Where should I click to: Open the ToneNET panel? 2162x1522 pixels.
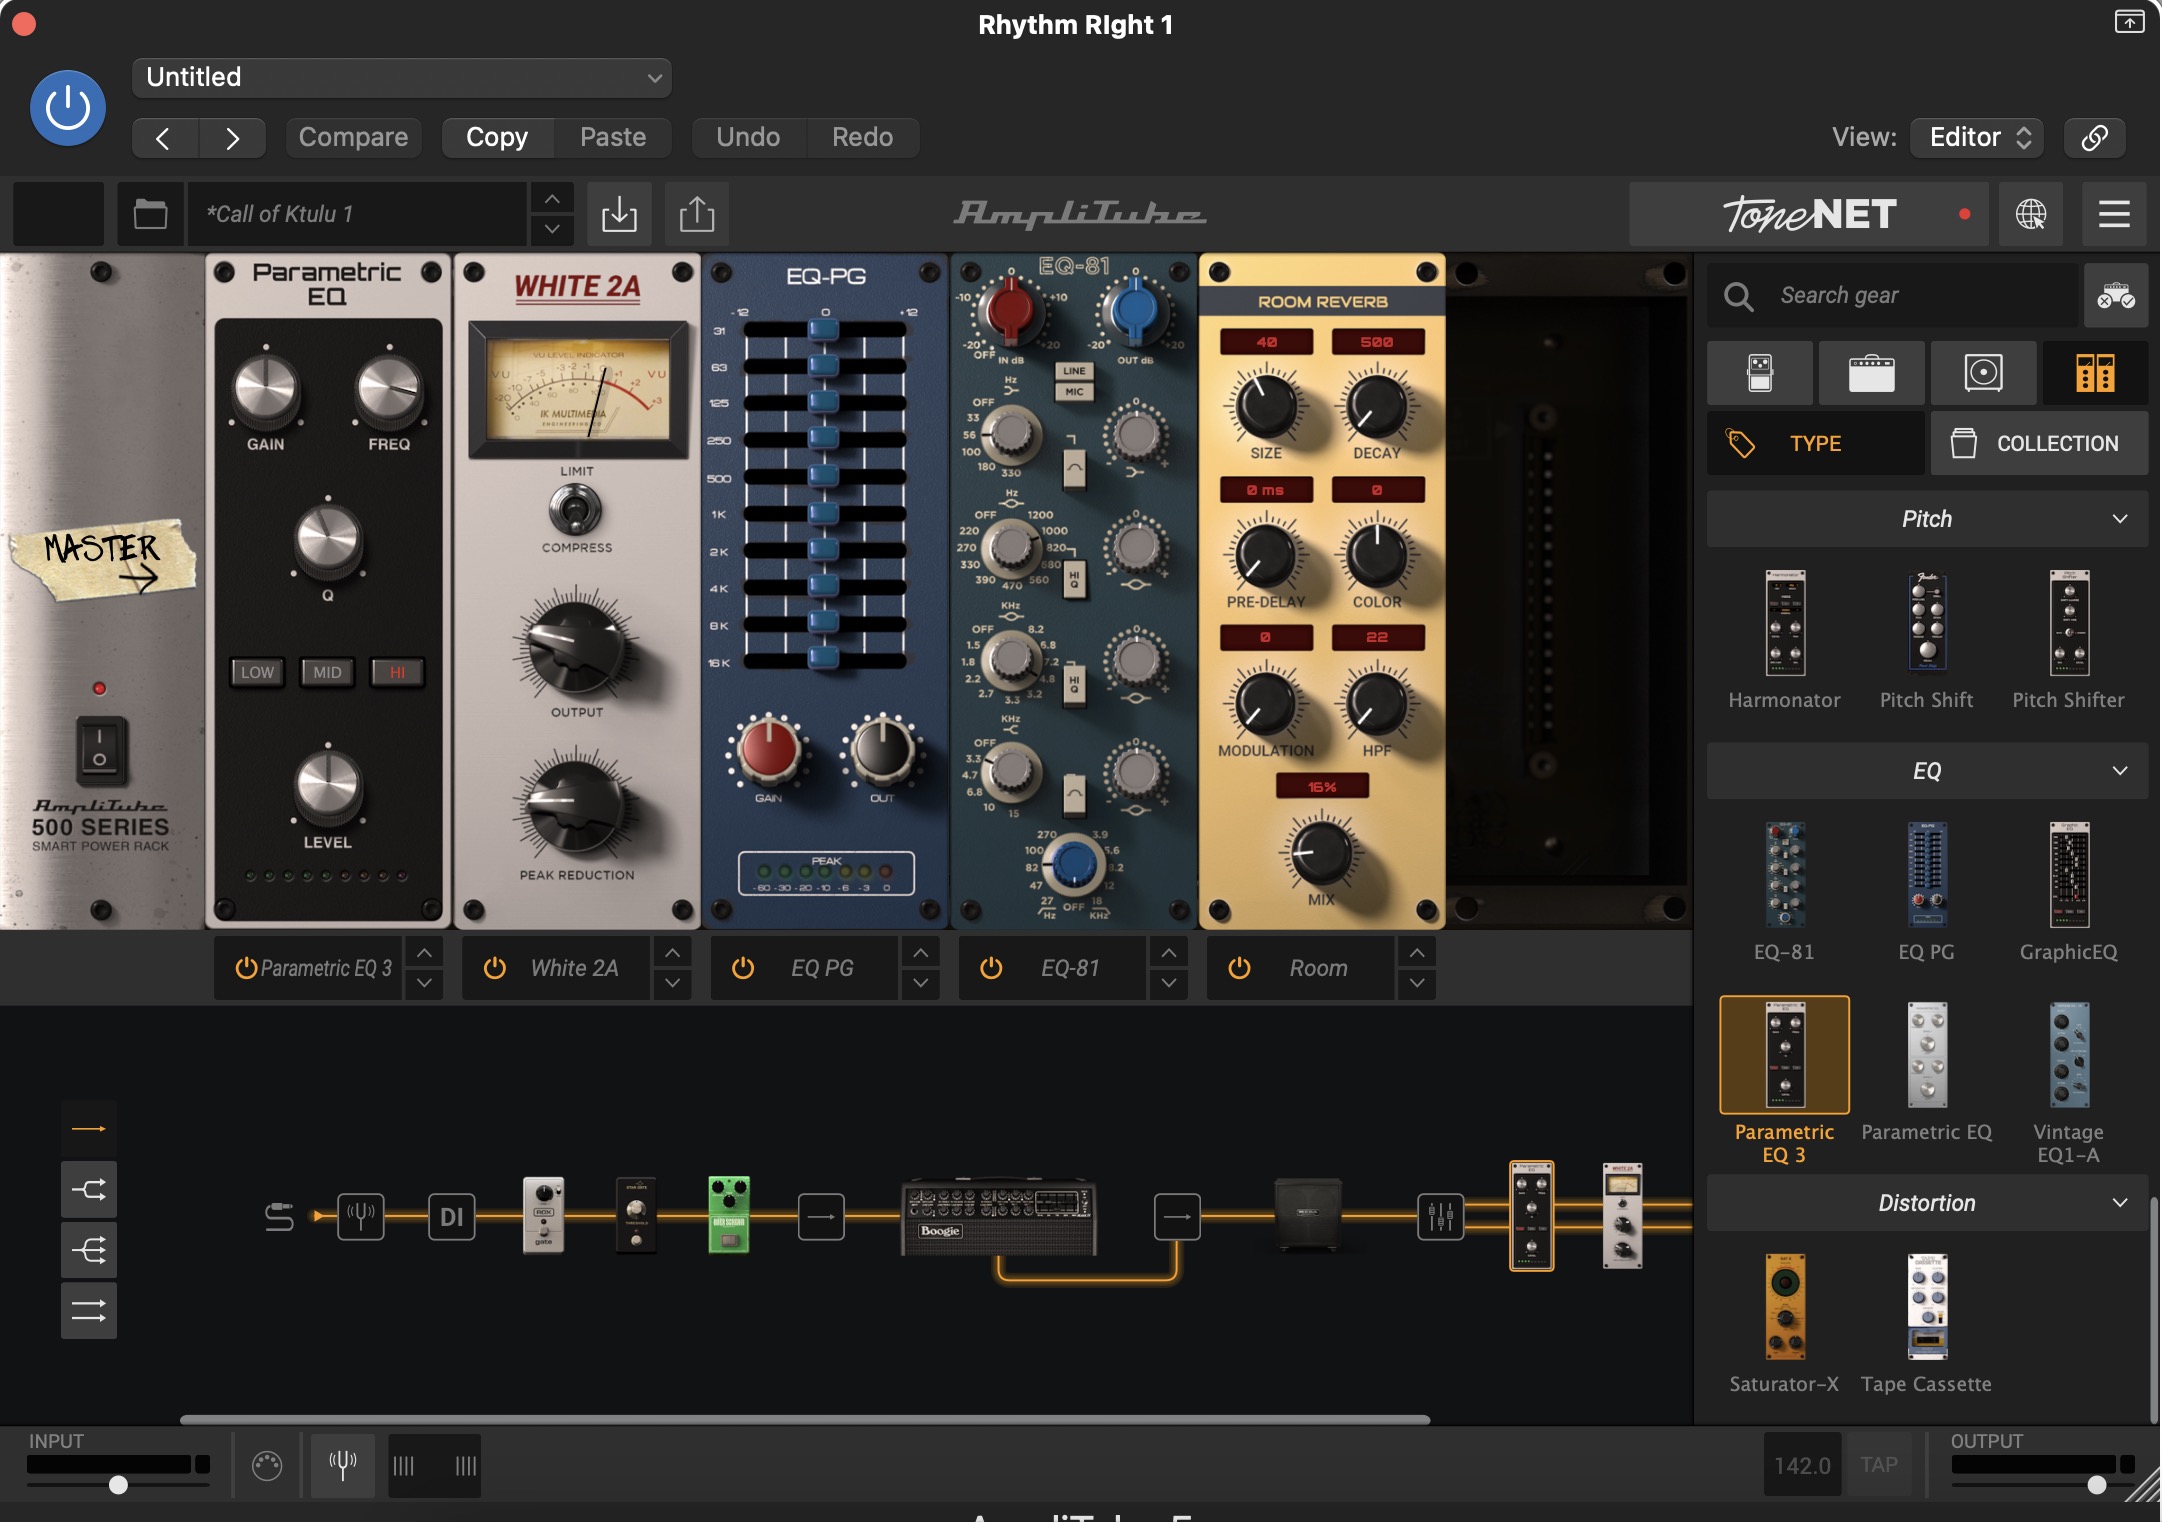click(1810, 214)
